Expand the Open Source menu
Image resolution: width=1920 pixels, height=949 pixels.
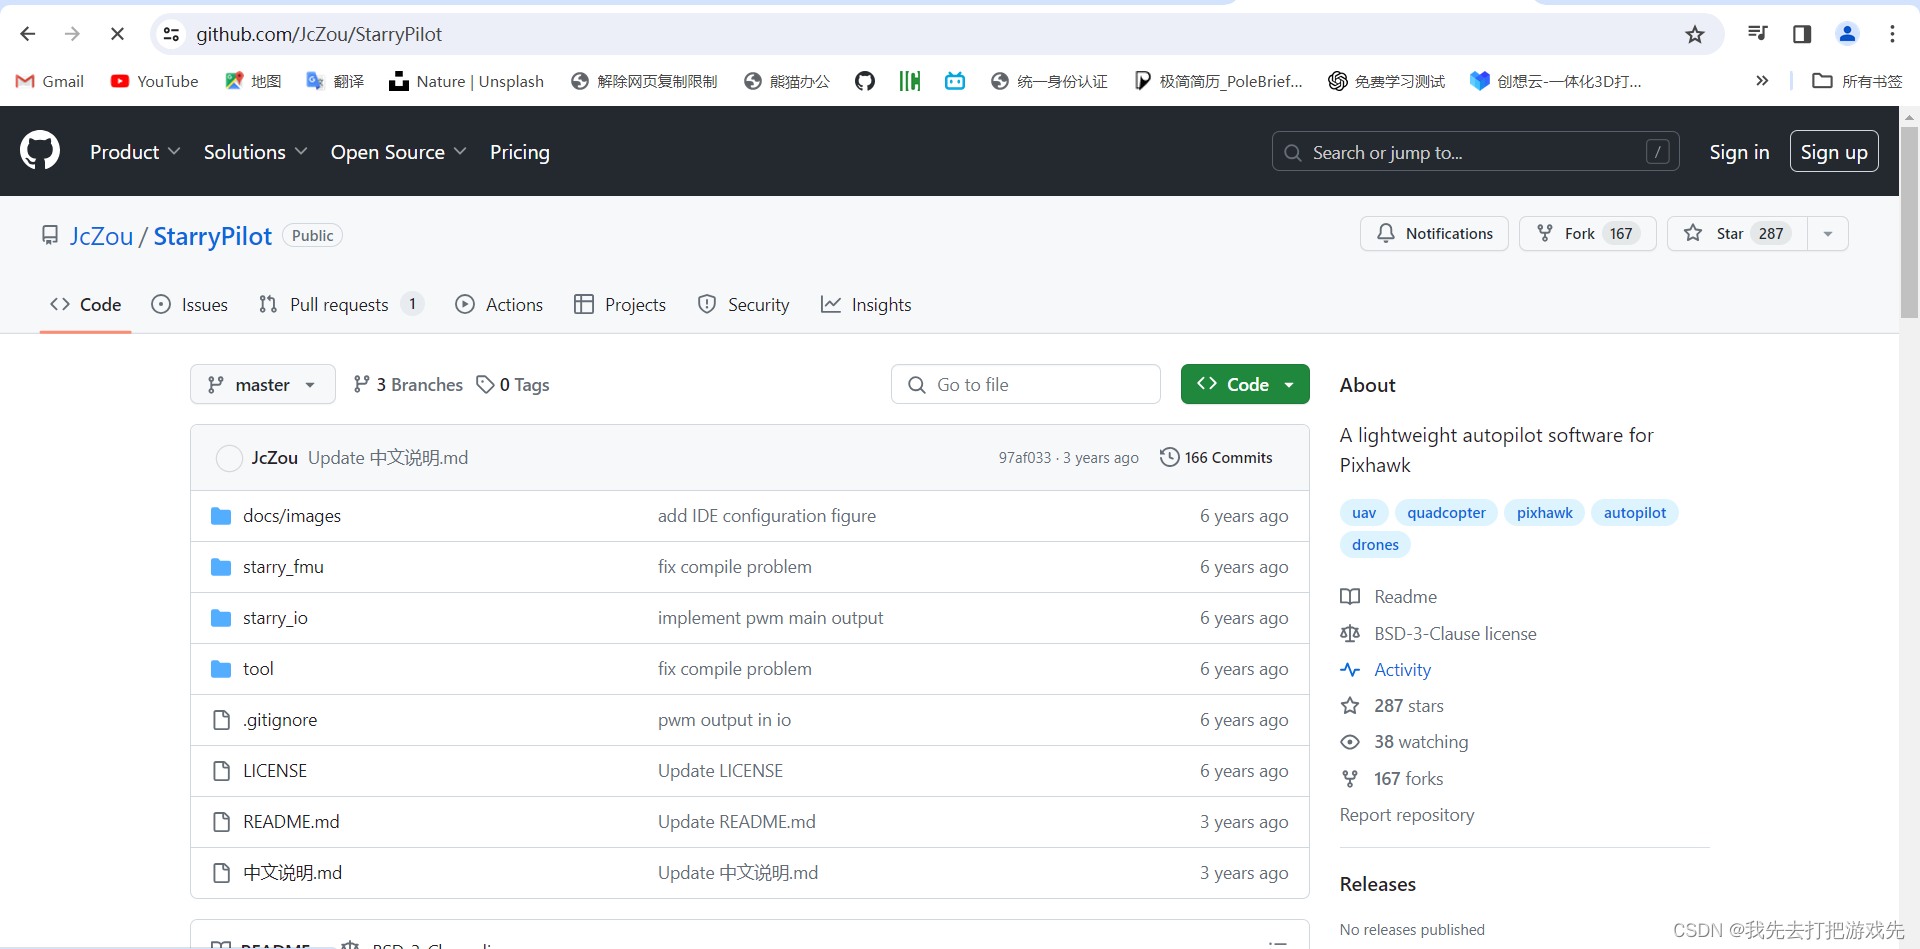tap(398, 152)
